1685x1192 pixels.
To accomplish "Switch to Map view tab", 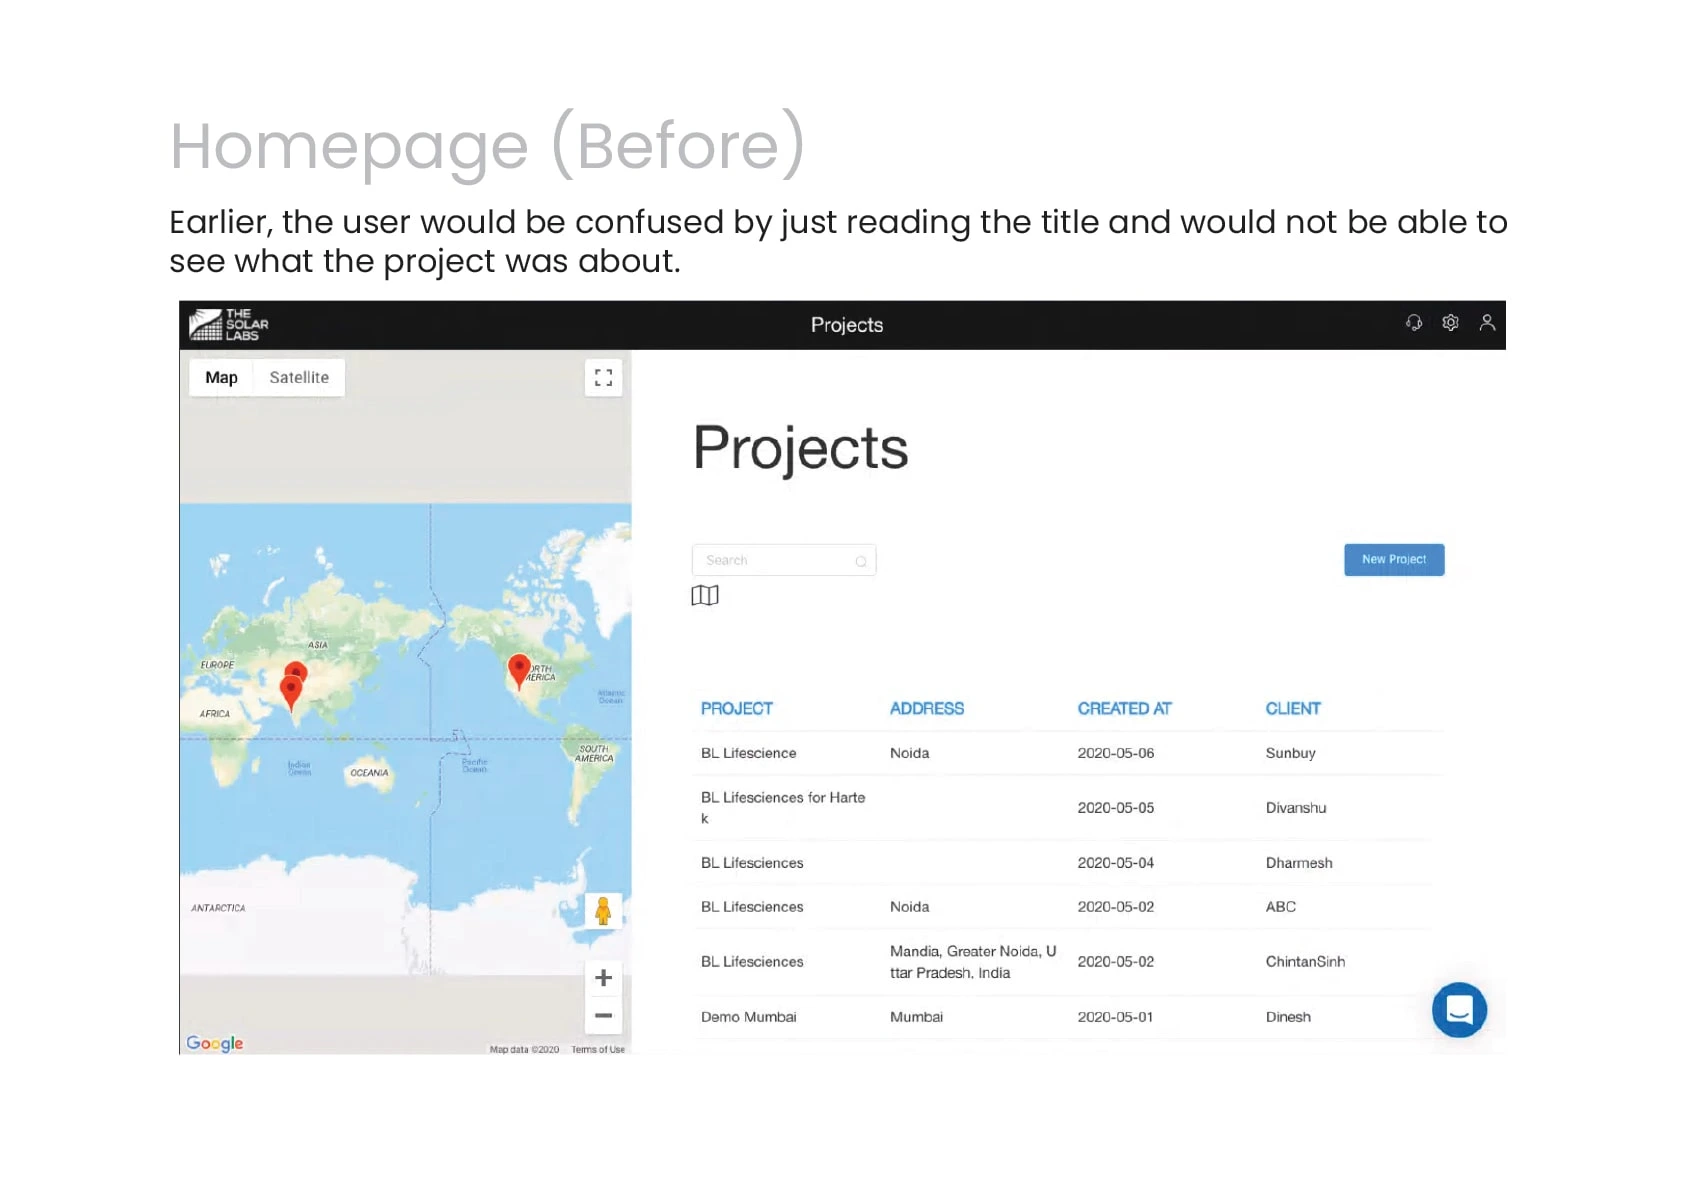I will 221,377.
